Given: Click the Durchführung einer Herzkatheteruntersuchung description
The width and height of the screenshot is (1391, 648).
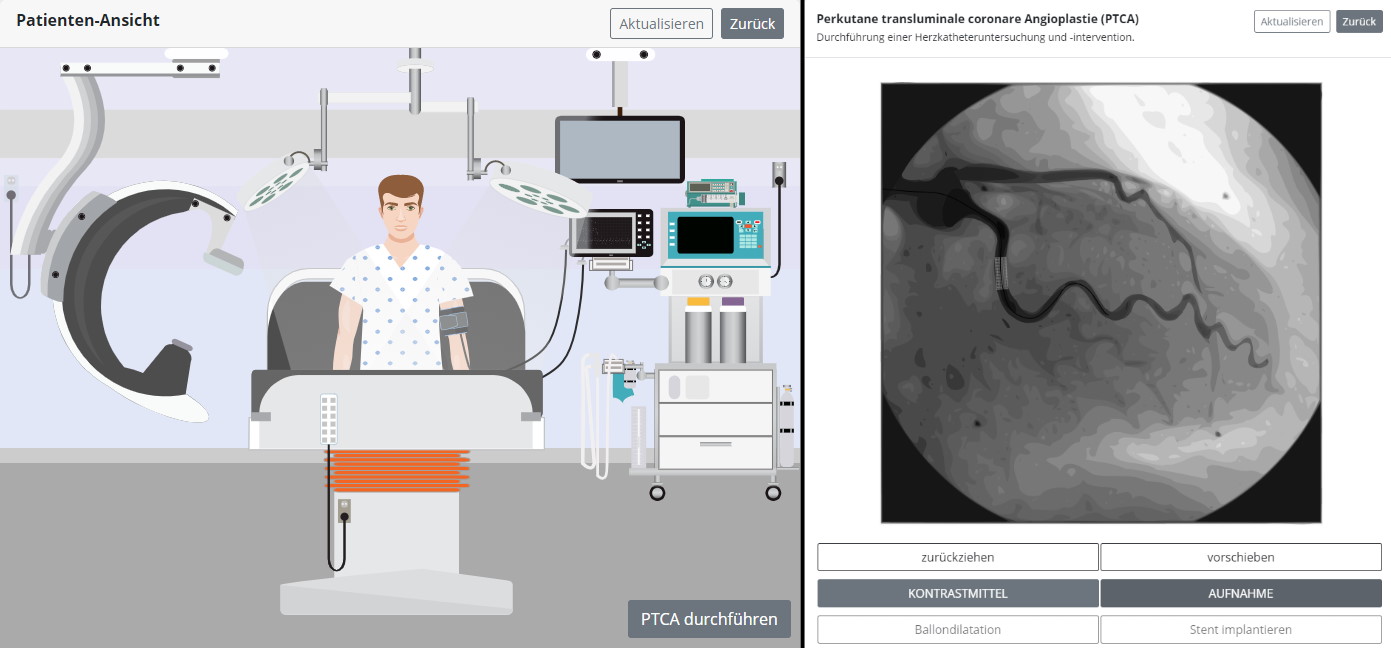Looking at the screenshot, I should [975, 38].
